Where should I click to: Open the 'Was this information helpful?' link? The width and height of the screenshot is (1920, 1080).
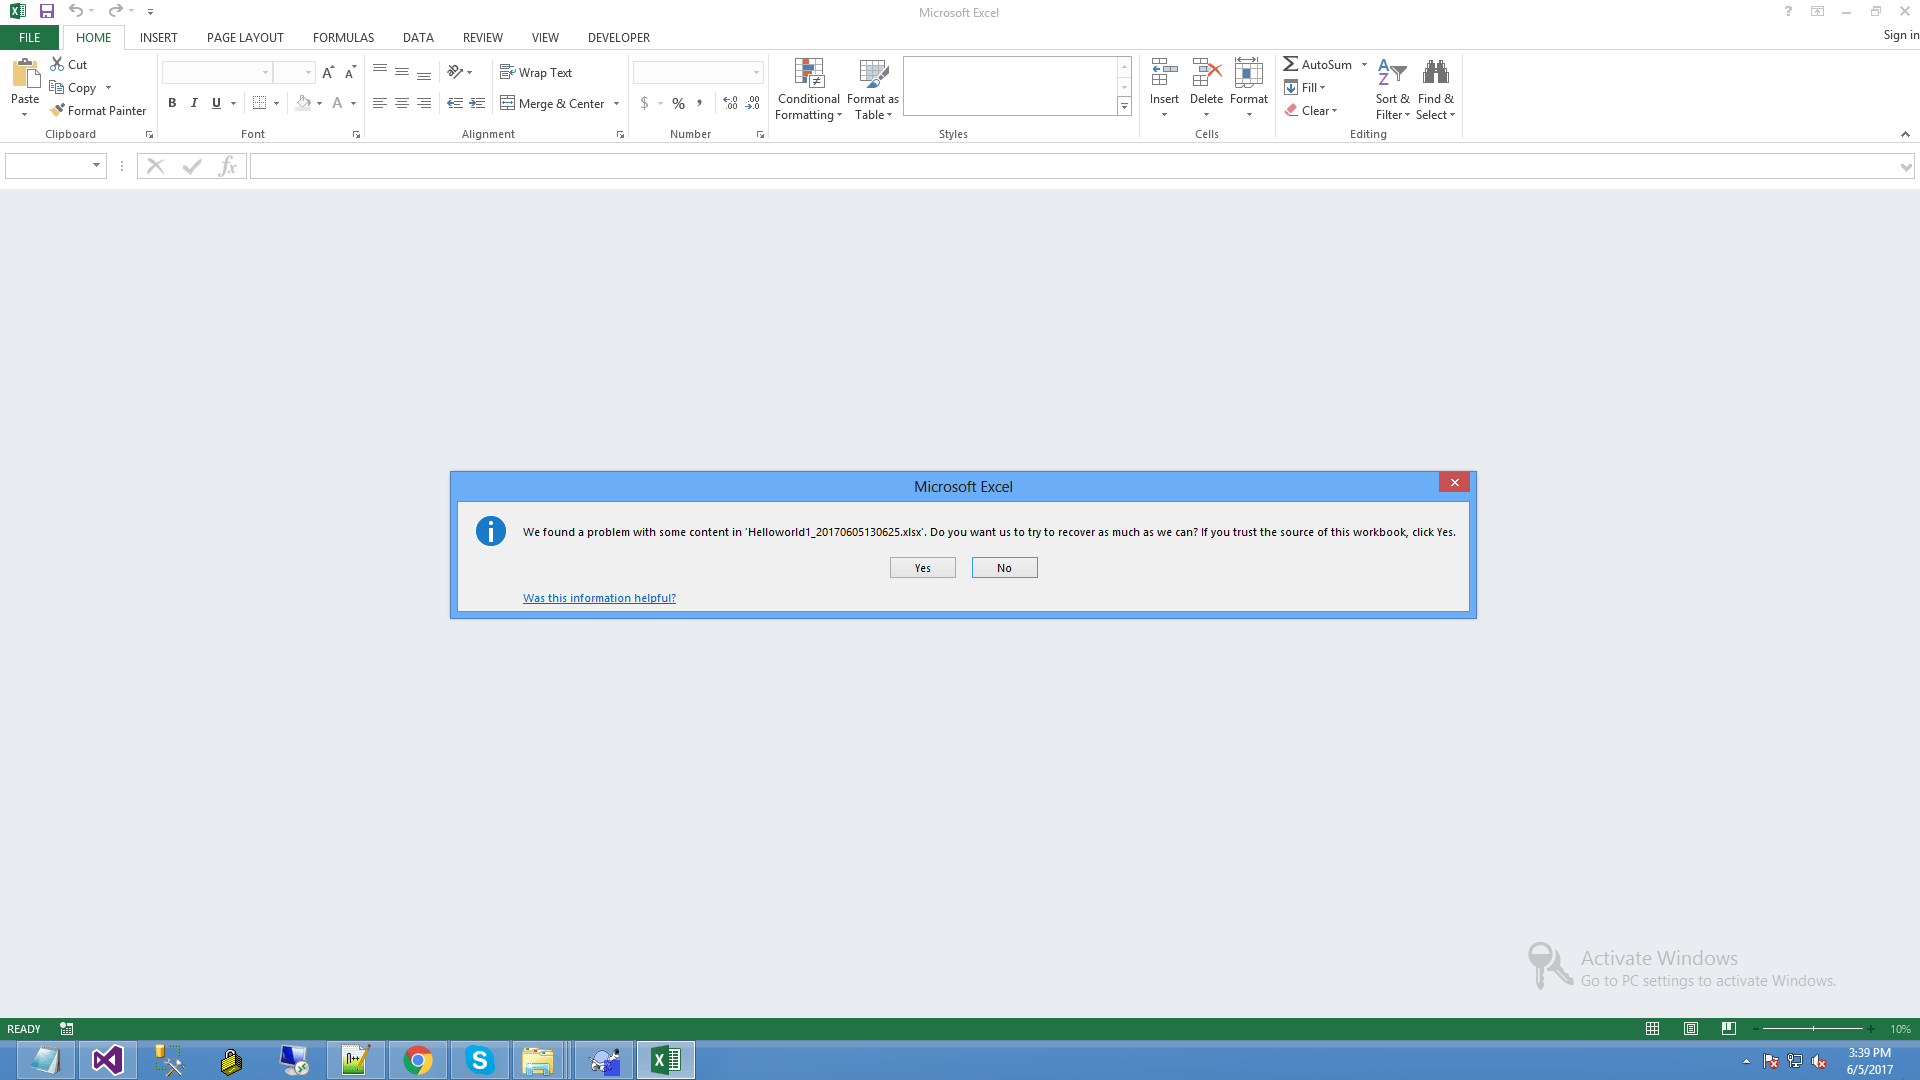tap(599, 598)
